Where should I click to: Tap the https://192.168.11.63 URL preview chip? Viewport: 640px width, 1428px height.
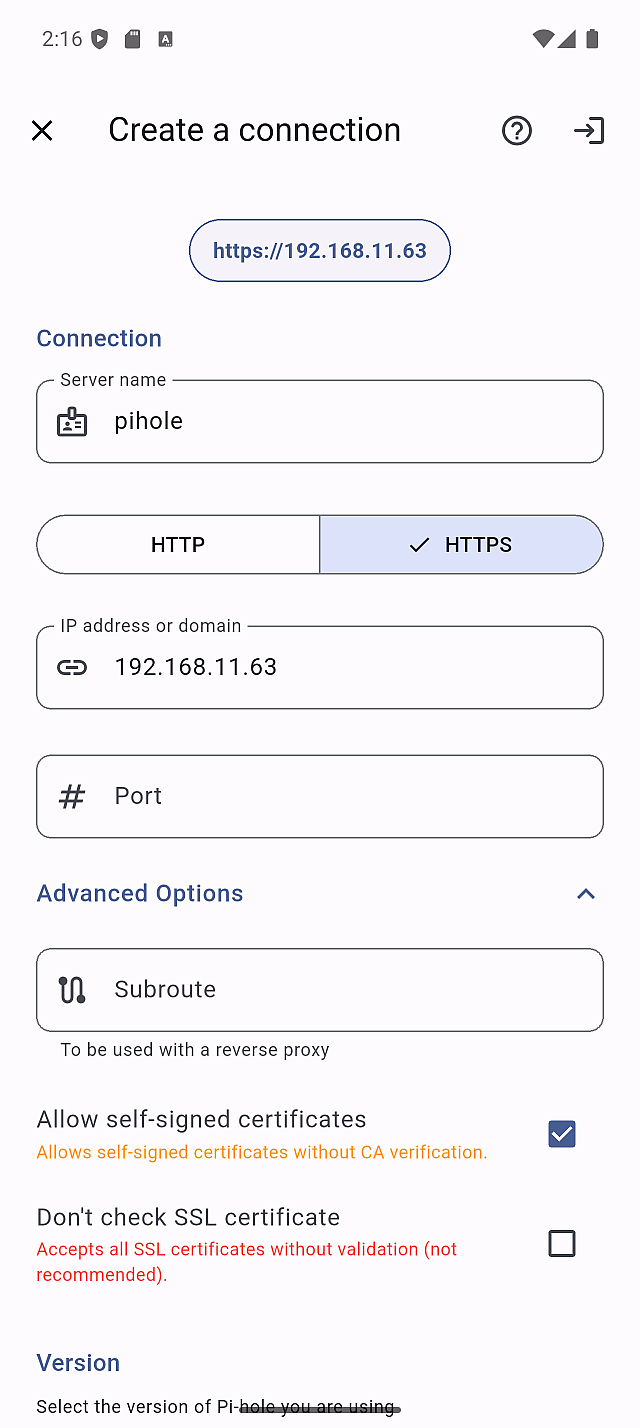point(319,250)
